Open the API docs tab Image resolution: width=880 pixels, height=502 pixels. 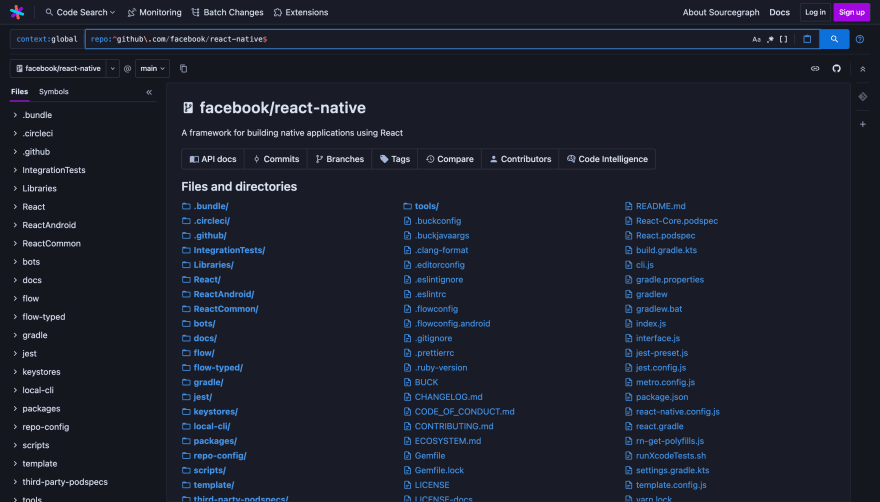pyautogui.click(x=213, y=159)
